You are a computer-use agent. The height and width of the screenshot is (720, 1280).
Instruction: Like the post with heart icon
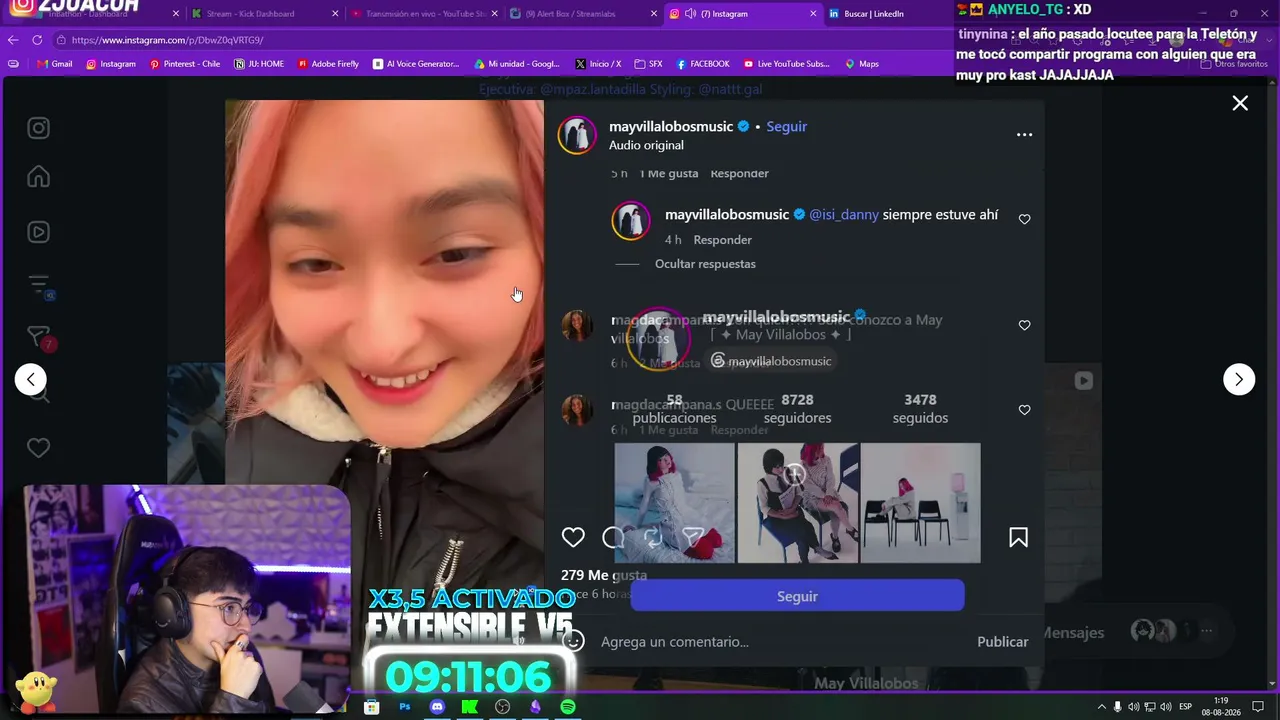pos(573,538)
